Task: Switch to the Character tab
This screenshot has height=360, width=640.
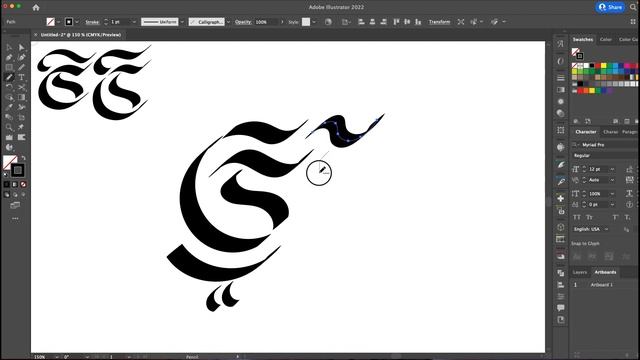Action: [586, 132]
